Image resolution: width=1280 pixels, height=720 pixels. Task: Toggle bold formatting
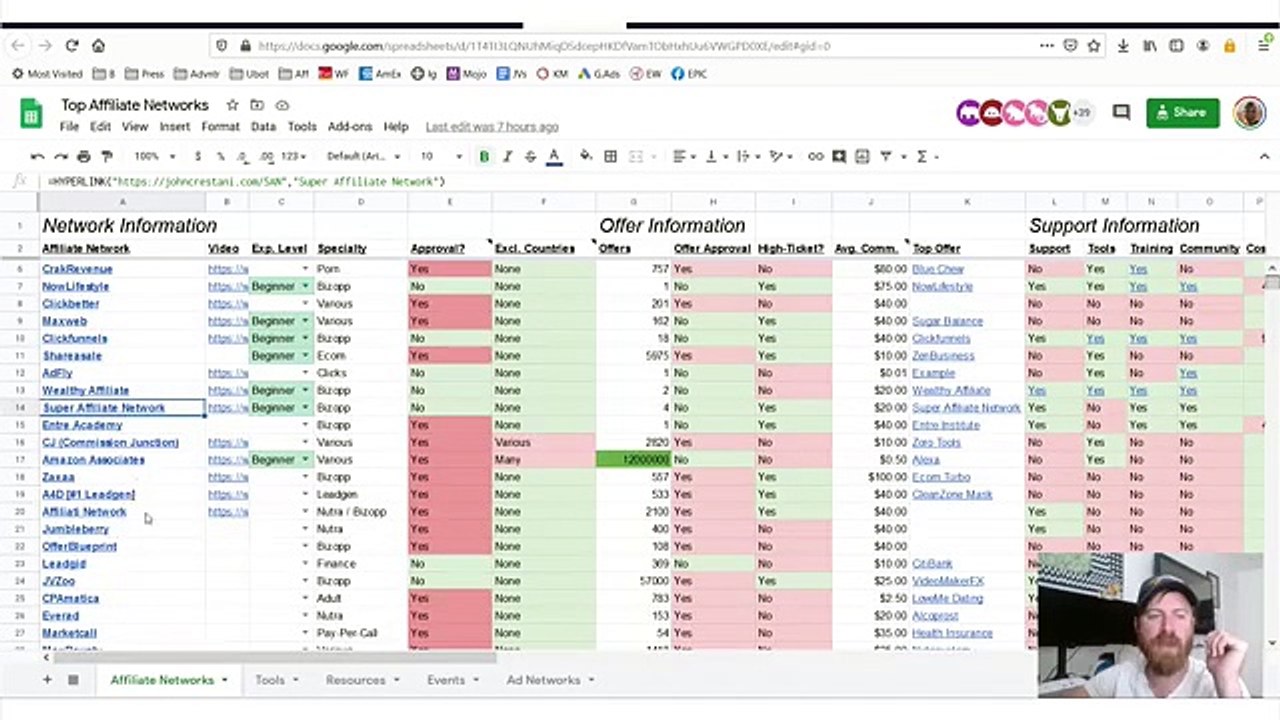pyautogui.click(x=484, y=156)
